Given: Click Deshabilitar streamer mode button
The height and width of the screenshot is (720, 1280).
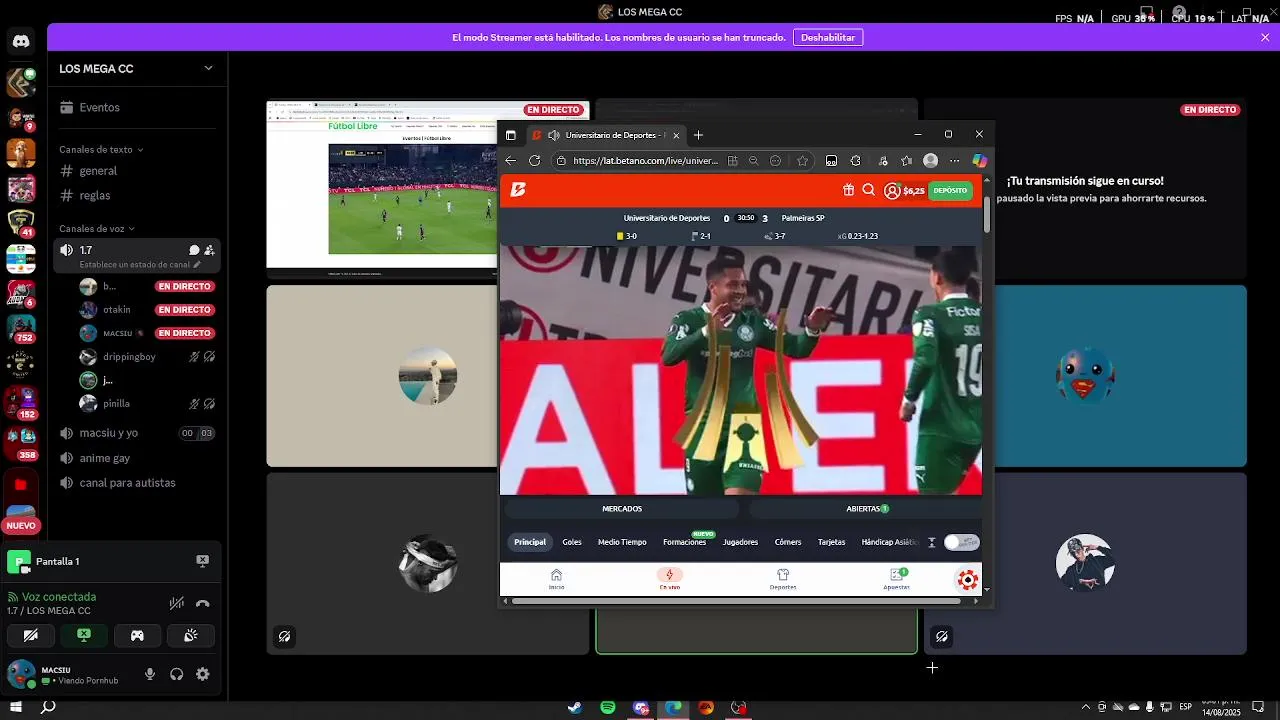Looking at the screenshot, I should pos(828,37).
